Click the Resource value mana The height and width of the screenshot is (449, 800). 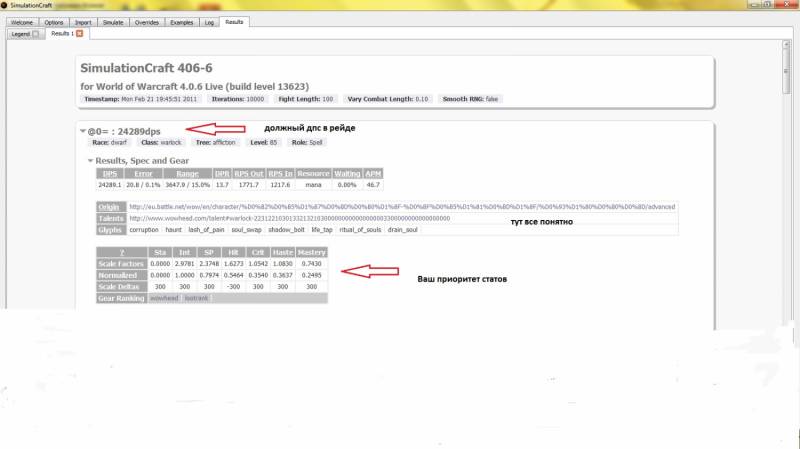(313, 185)
